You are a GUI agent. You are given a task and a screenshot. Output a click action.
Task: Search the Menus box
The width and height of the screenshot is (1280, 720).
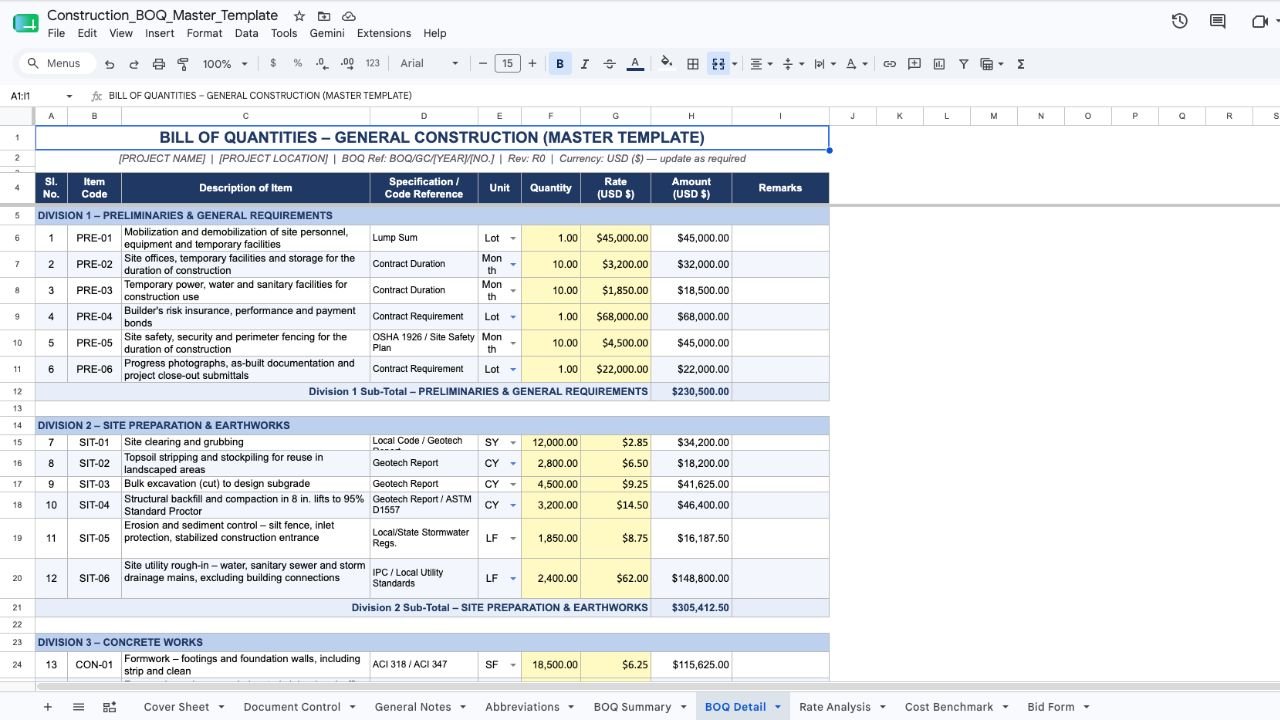coord(56,63)
